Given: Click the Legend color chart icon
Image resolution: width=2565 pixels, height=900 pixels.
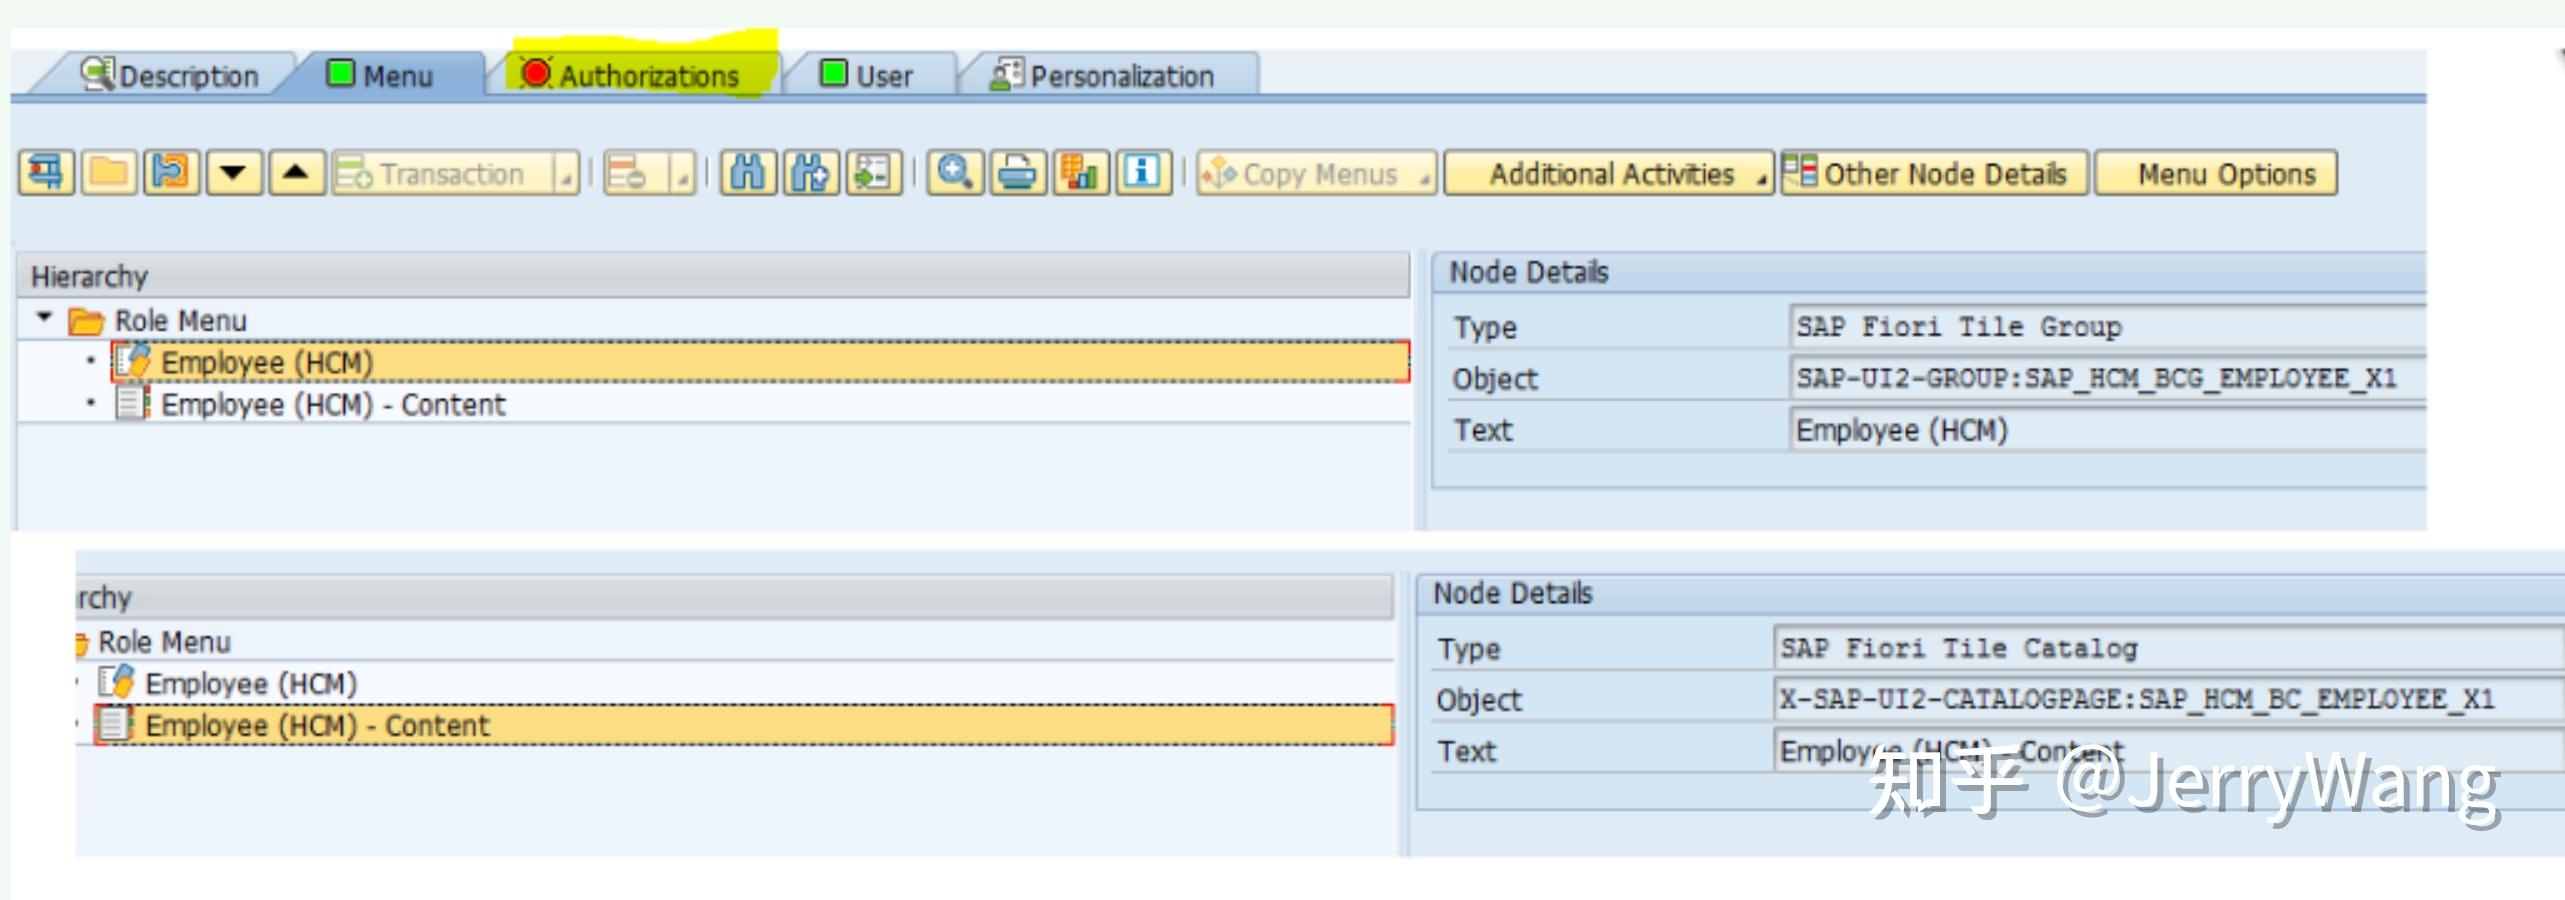Looking at the screenshot, I should coord(1082,172).
